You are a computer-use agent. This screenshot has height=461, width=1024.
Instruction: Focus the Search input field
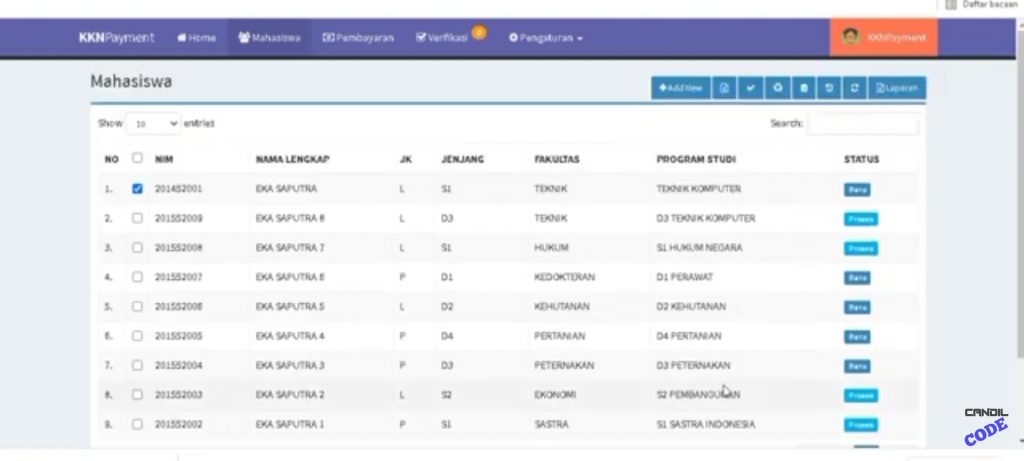(x=862, y=124)
